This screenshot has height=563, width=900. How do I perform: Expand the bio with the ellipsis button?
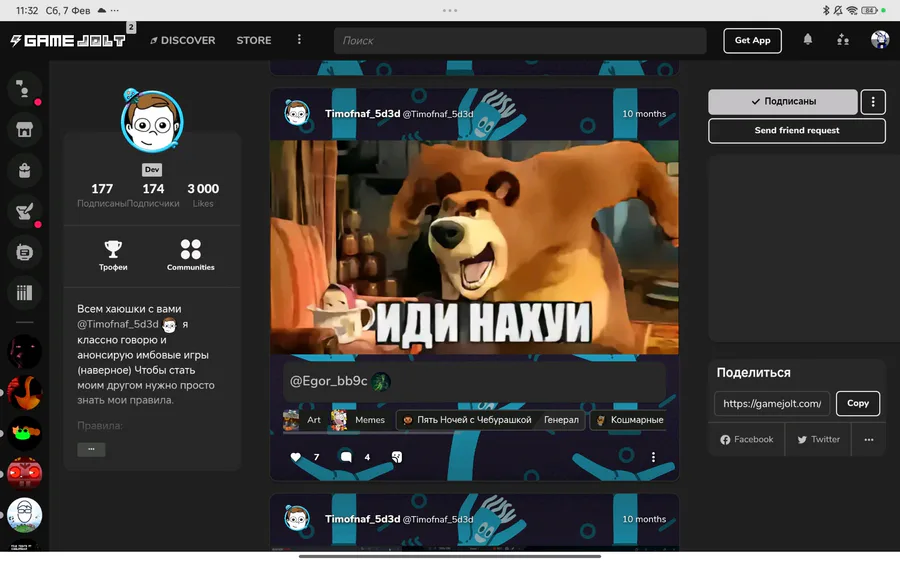click(x=91, y=449)
